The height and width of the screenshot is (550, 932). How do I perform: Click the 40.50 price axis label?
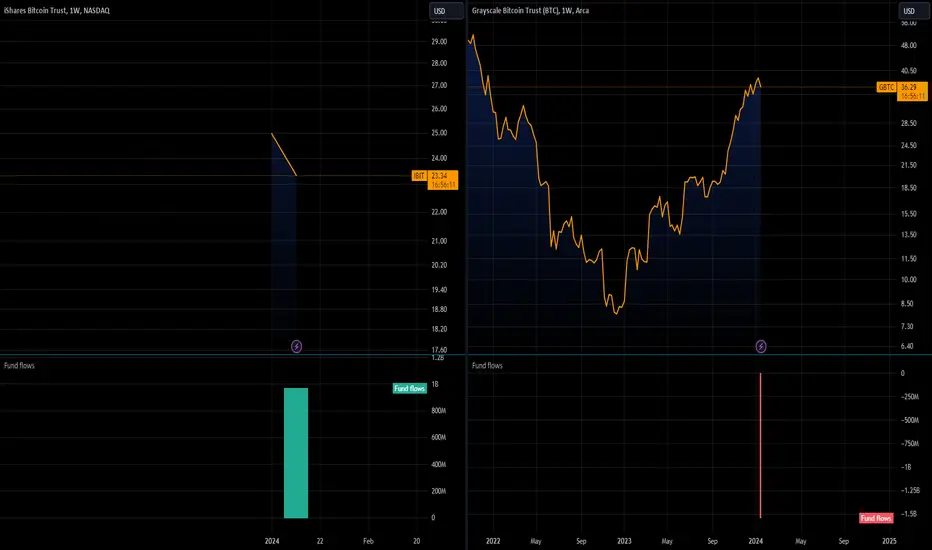click(909, 71)
